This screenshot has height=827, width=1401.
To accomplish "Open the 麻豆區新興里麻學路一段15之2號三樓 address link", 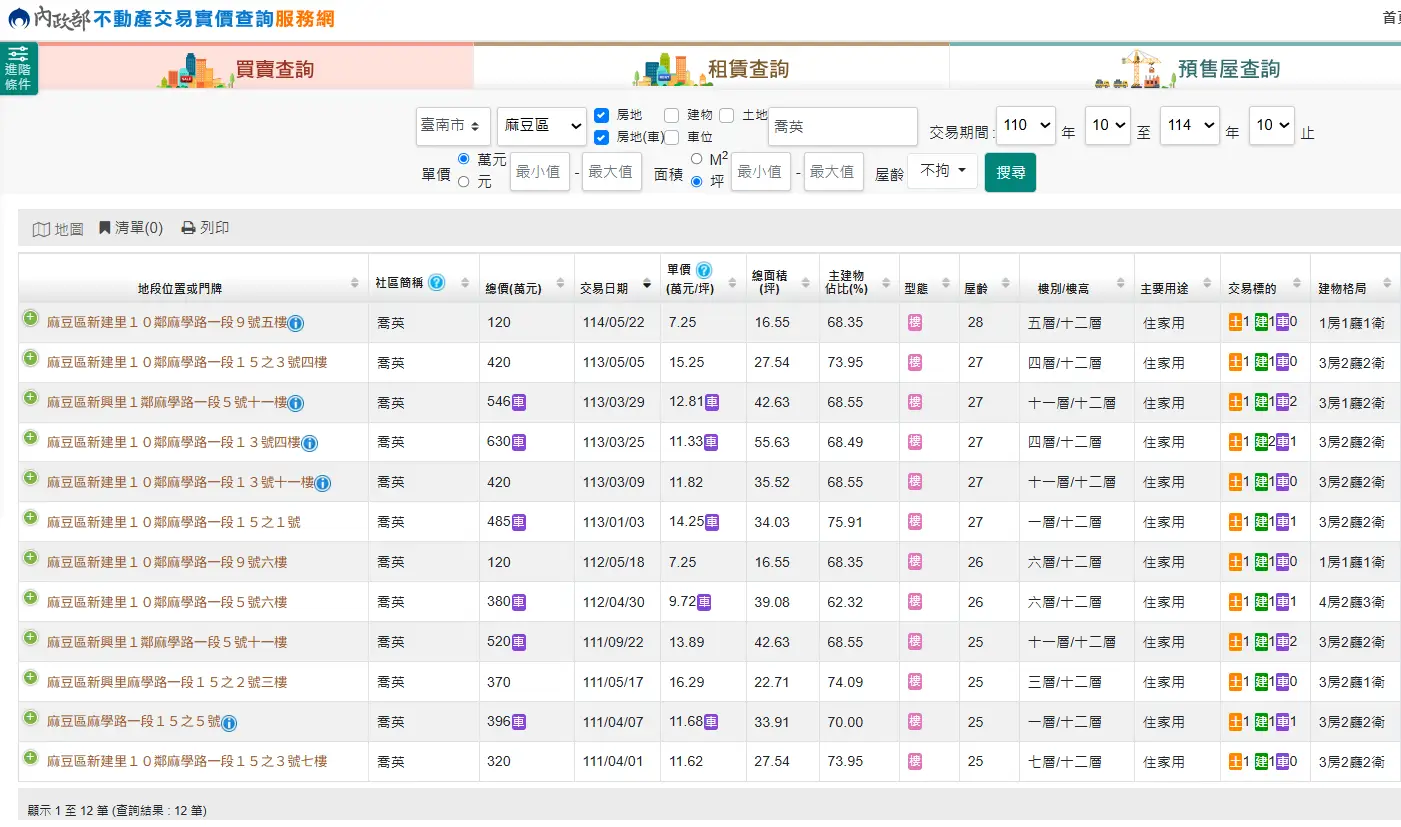I will [167, 682].
